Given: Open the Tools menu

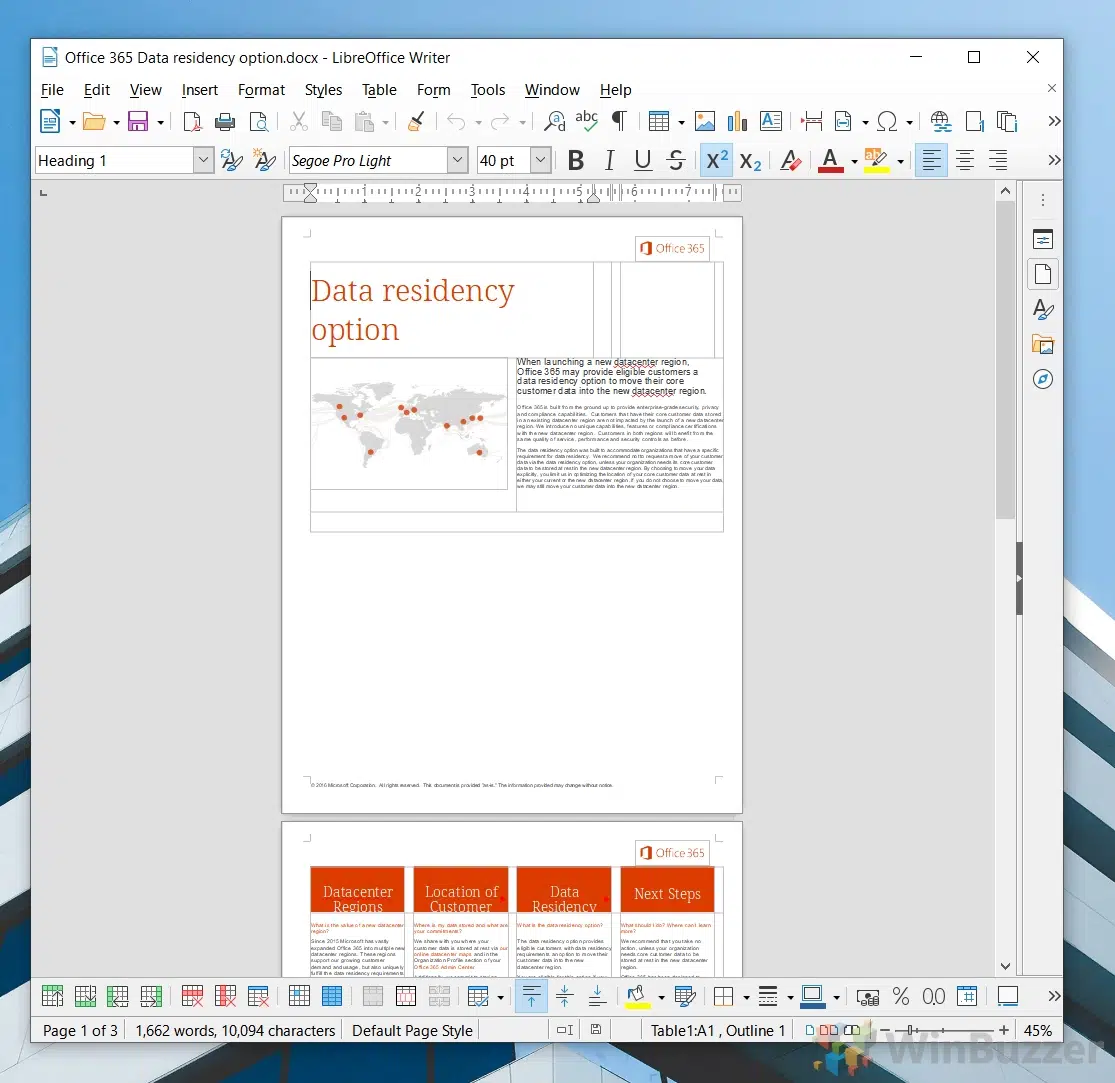Looking at the screenshot, I should (x=488, y=90).
